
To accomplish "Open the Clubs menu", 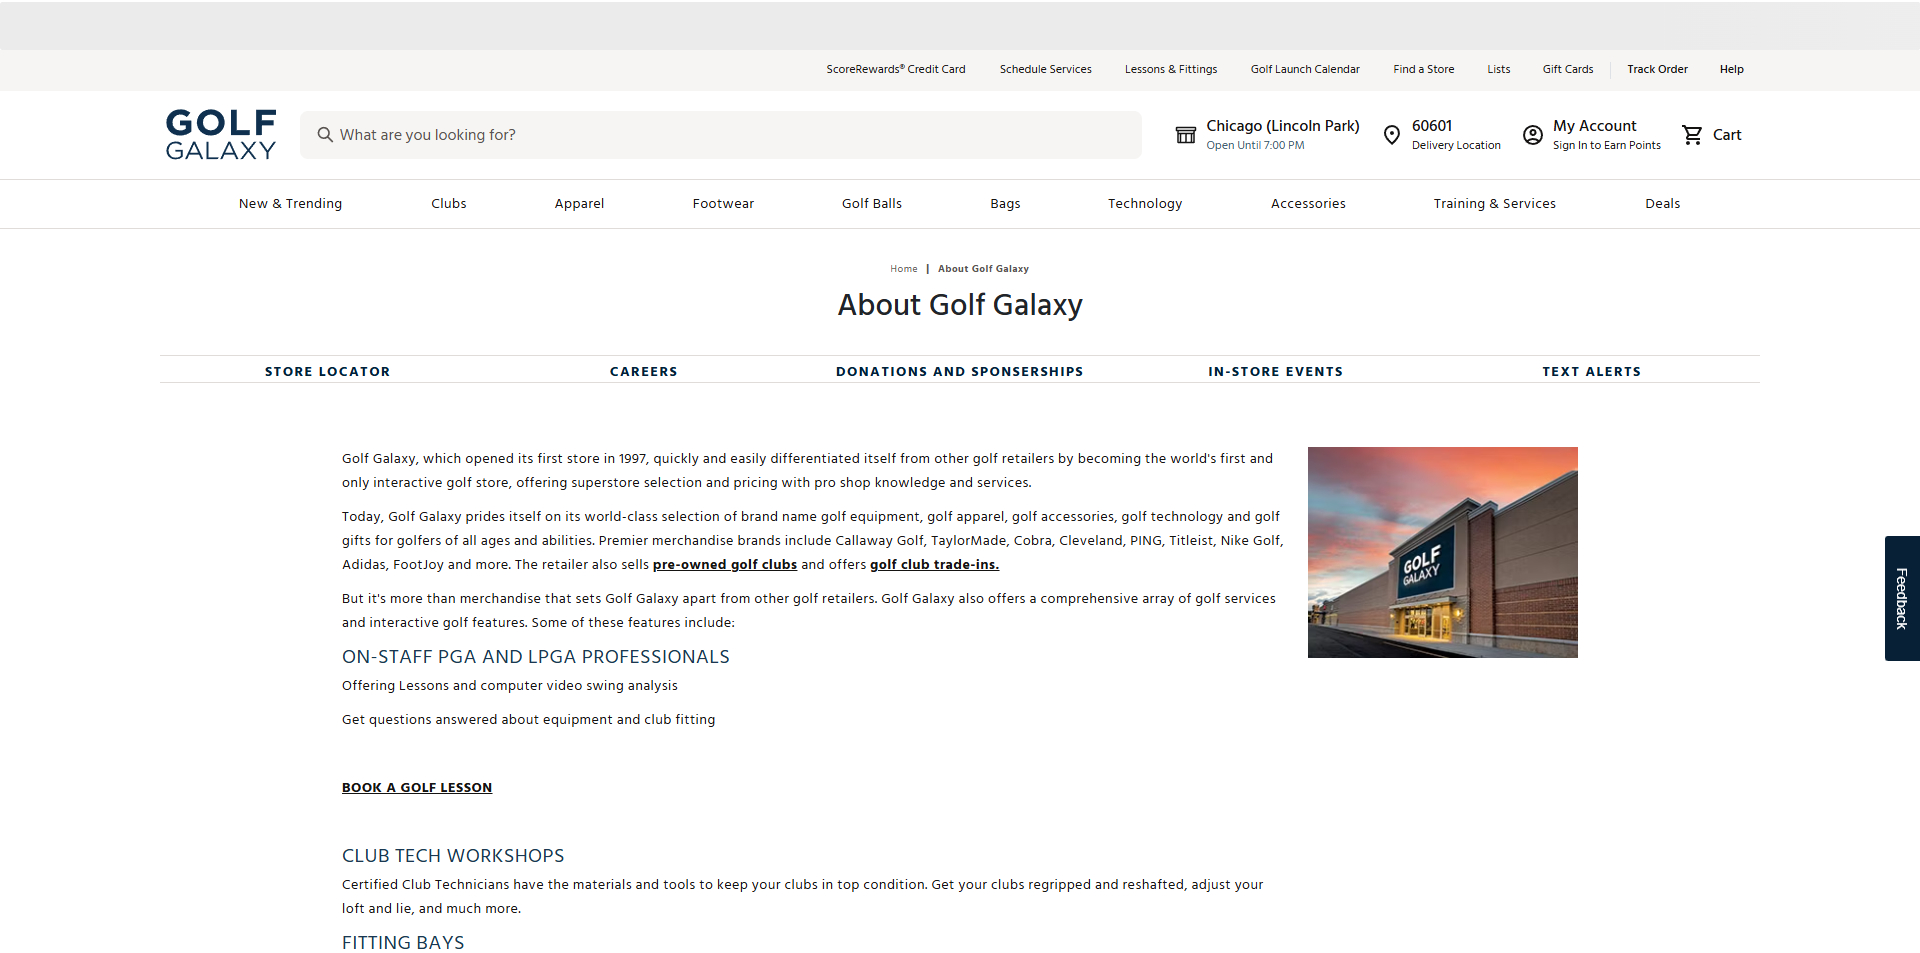I will point(448,203).
